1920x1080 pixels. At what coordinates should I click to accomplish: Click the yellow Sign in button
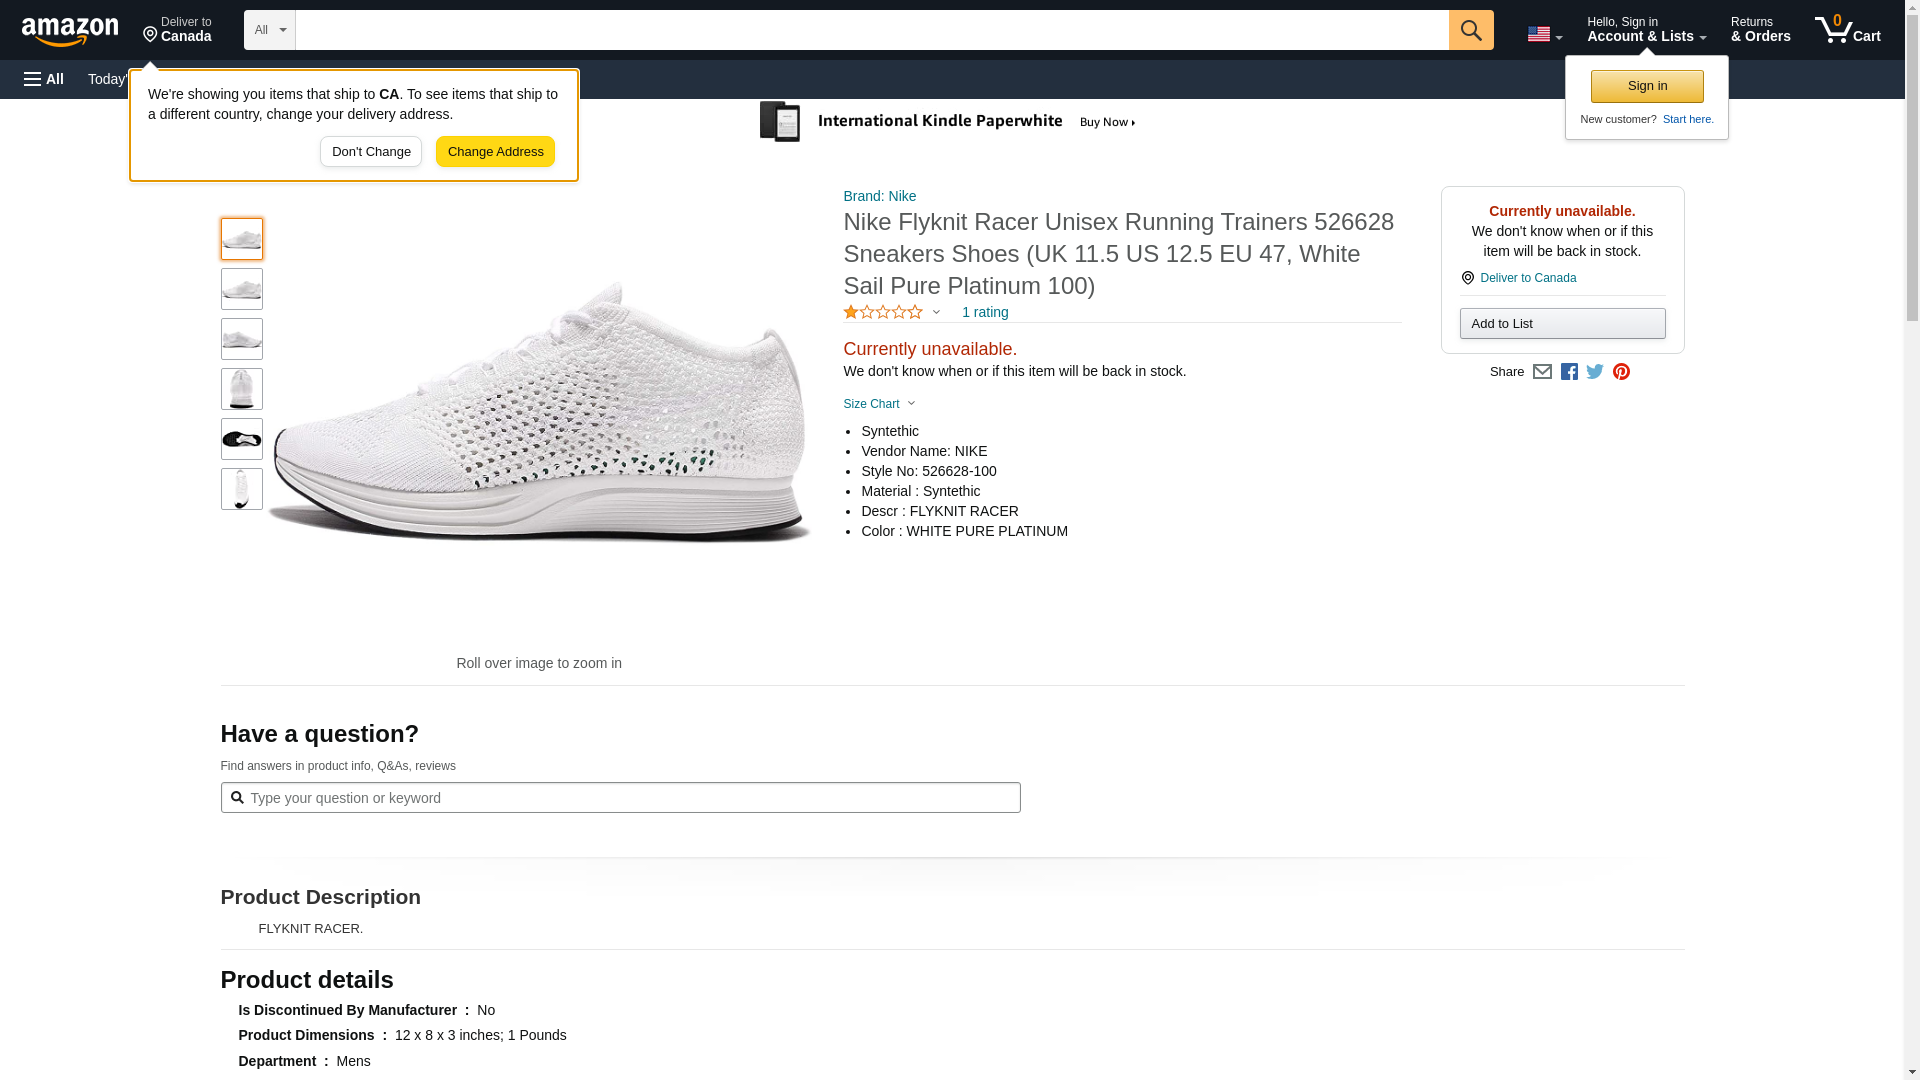[1647, 86]
